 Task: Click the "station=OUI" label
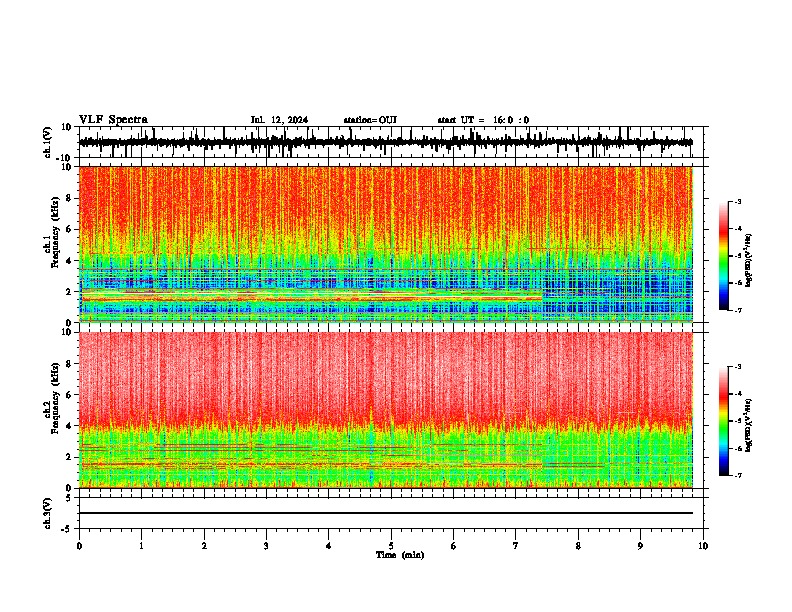[370, 120]
